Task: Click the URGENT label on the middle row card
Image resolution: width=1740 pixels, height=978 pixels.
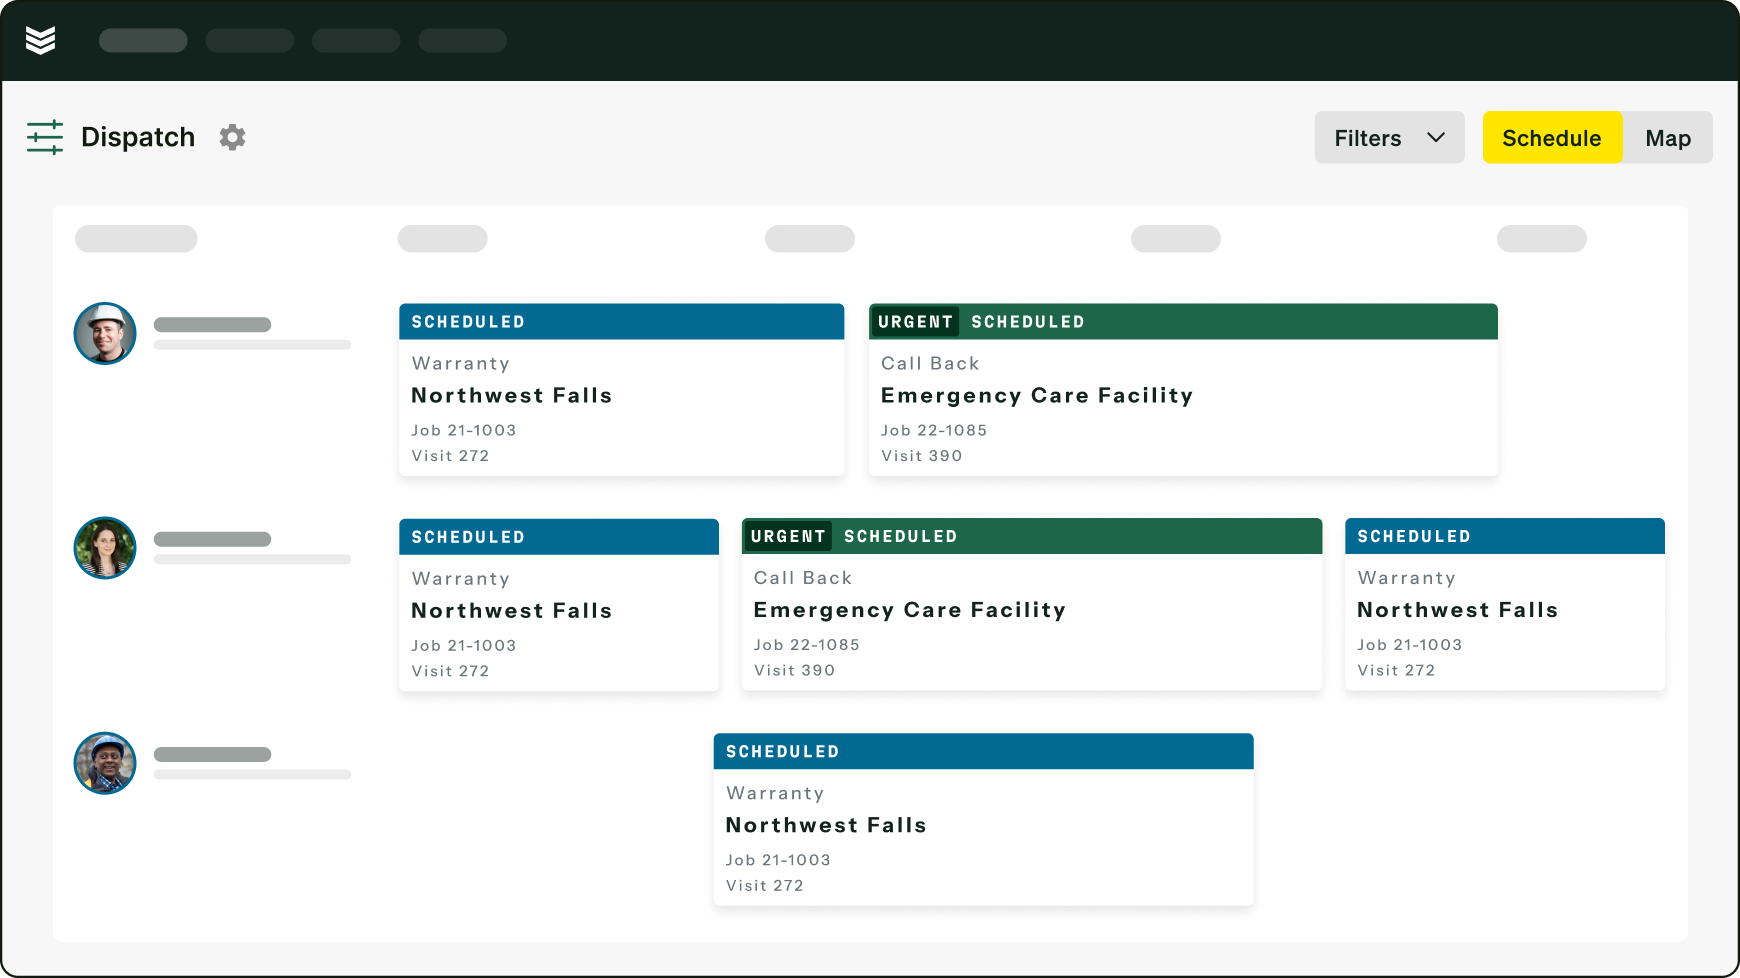Action: 788,536
